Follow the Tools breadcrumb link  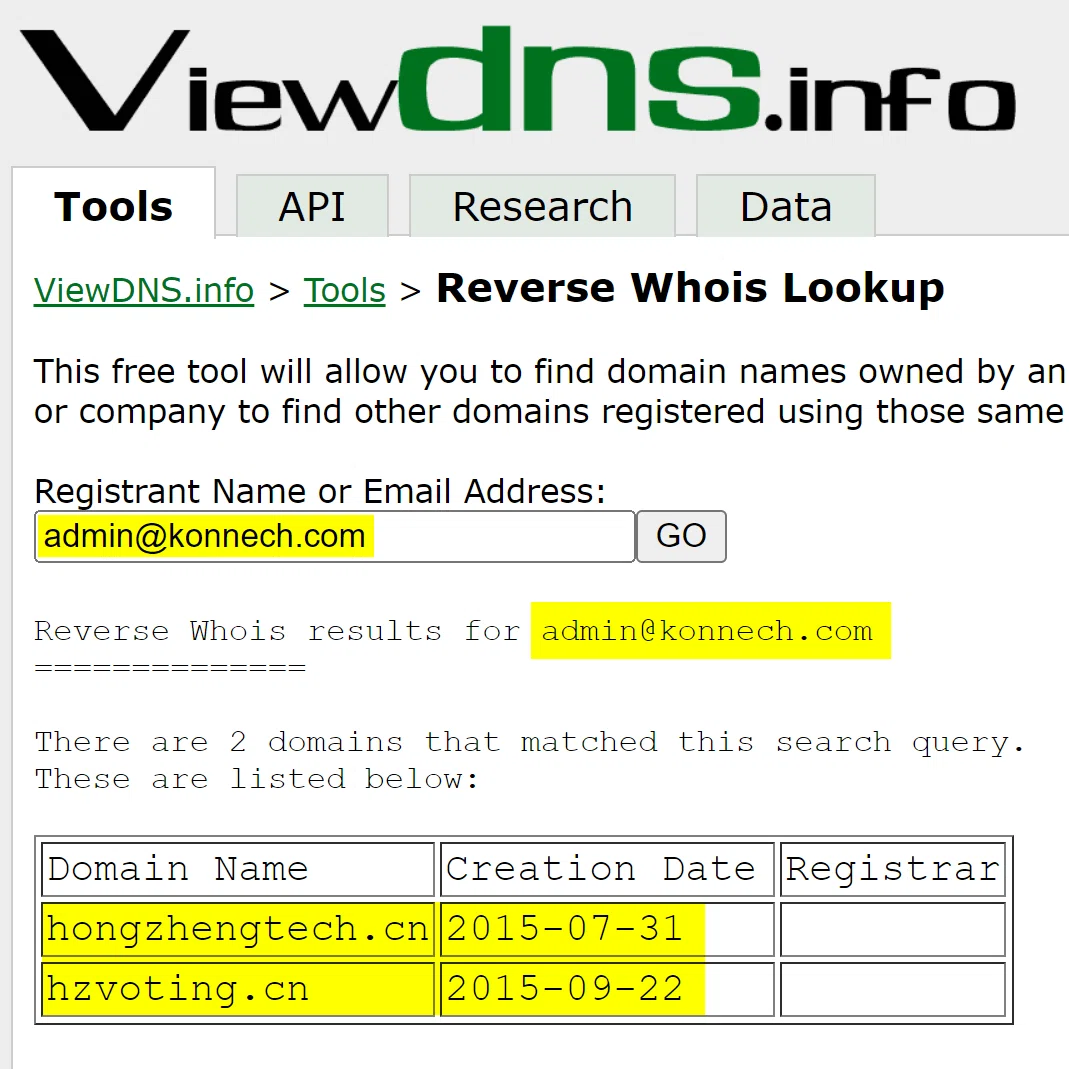(344, 290)
